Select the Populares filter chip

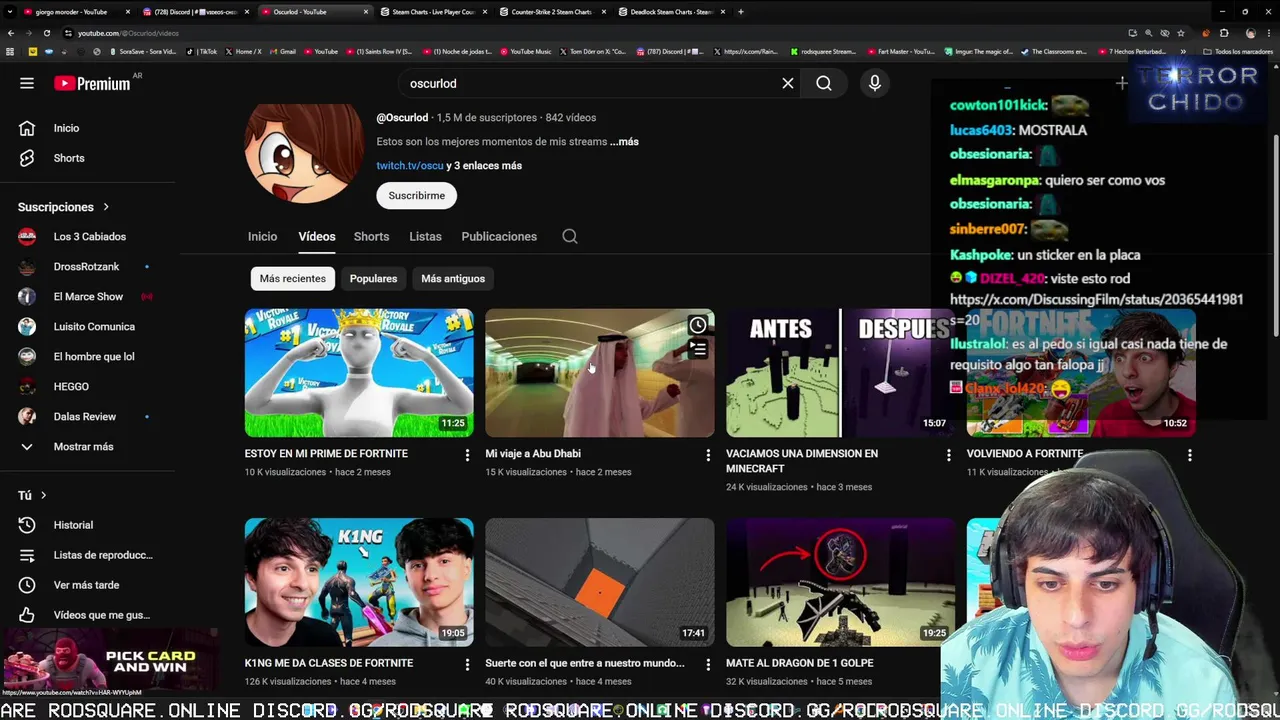373,279
